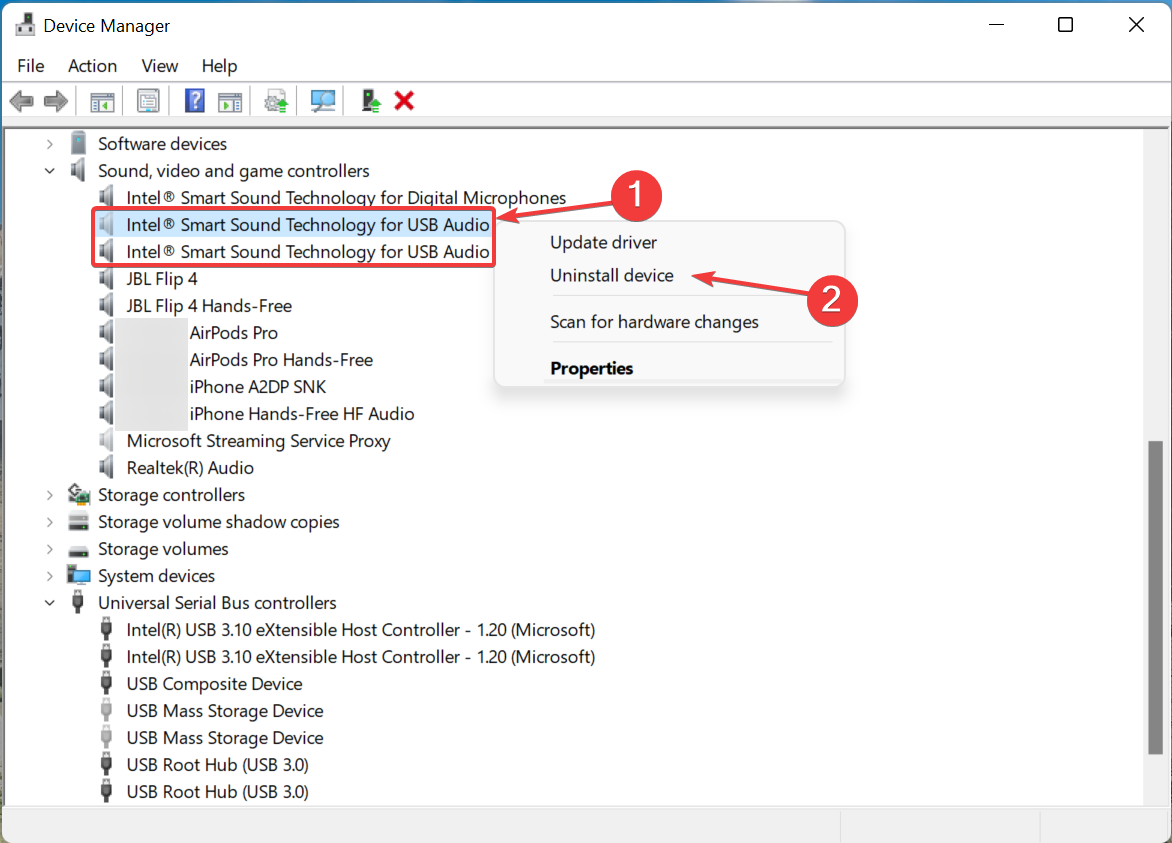Click speaker icon of Microsoft Streaming Service Proxy
Viewport: 1172px width, 843px height.
(106, 440)
